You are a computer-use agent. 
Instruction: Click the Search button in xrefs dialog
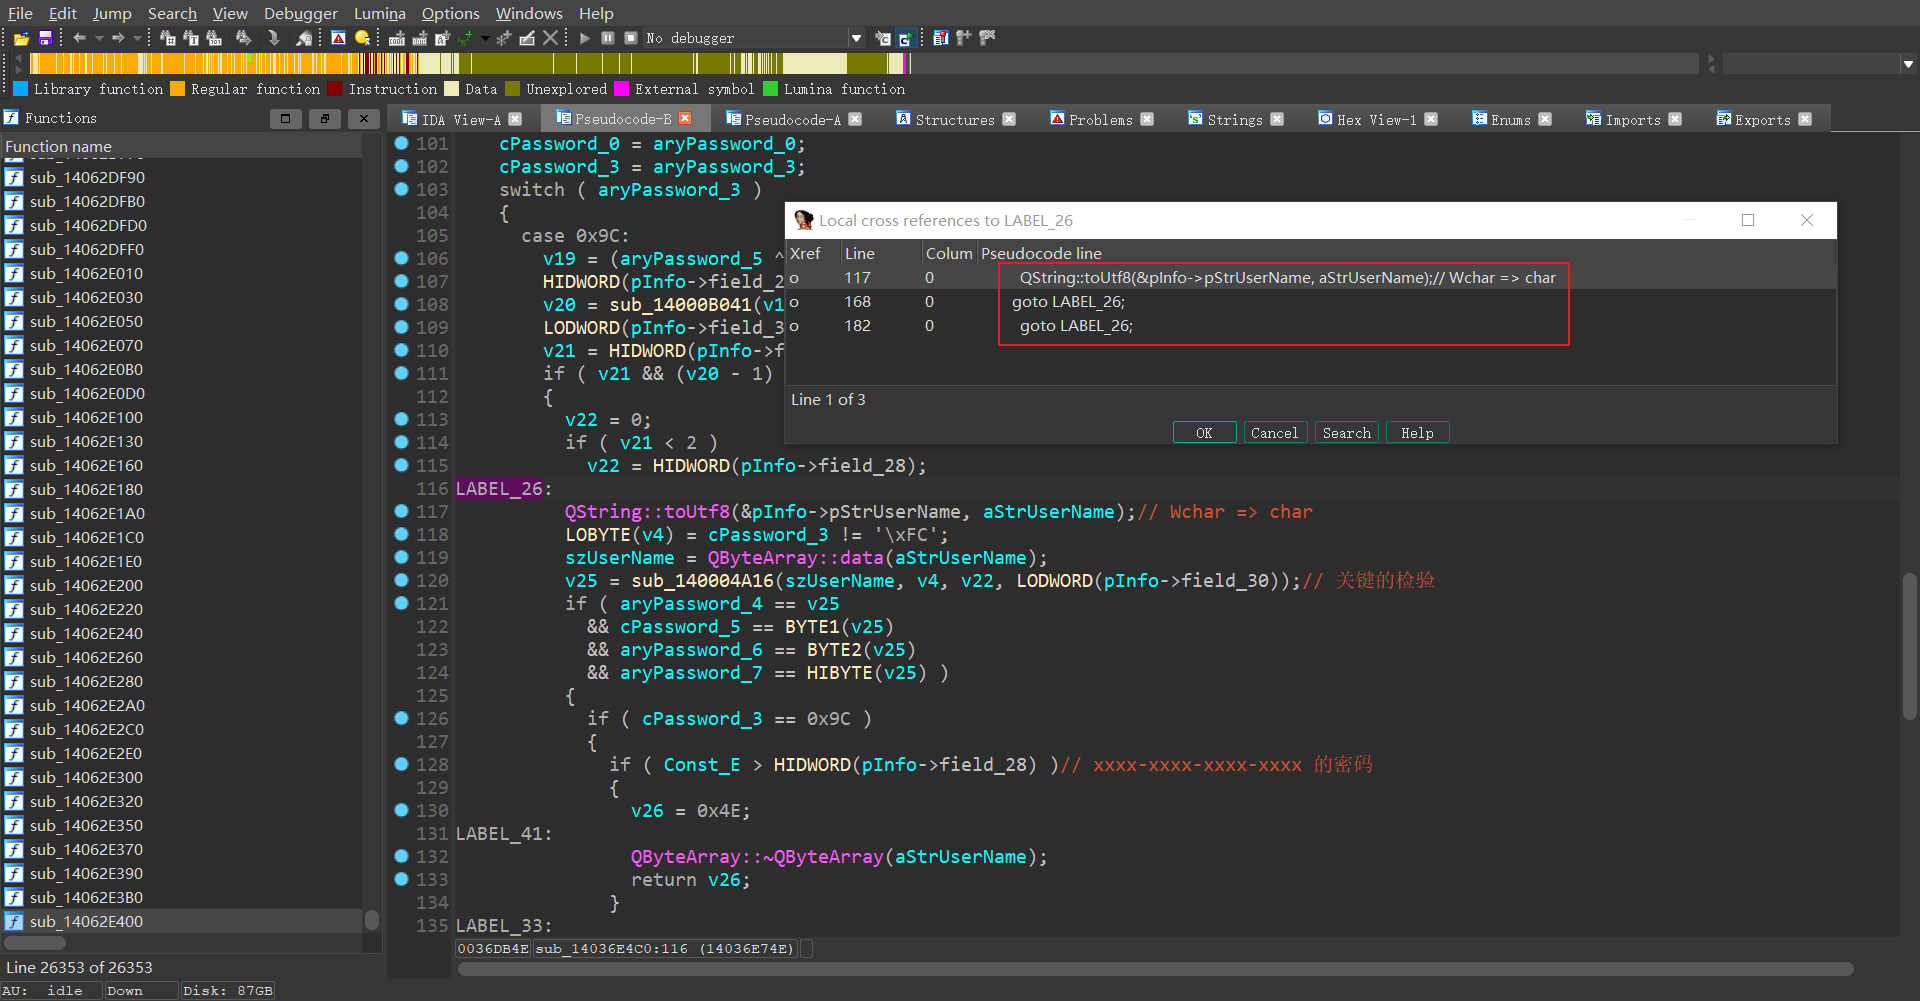pos(1346,433)
